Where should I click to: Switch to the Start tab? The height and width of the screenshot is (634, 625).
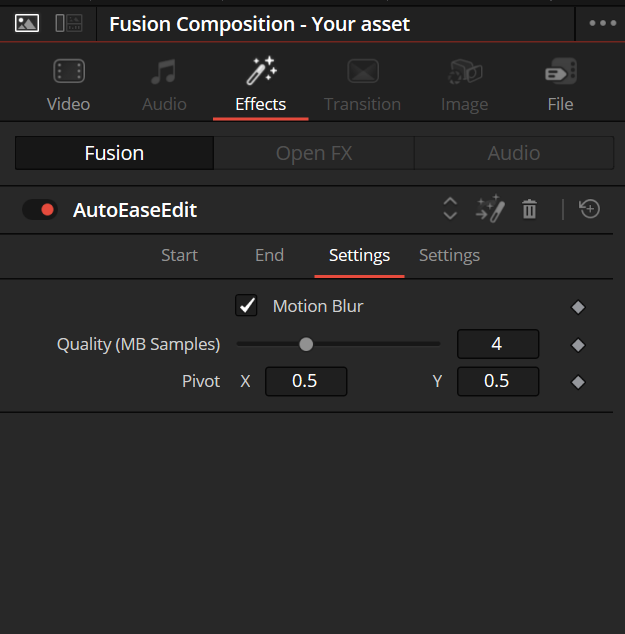pos(179,255)
